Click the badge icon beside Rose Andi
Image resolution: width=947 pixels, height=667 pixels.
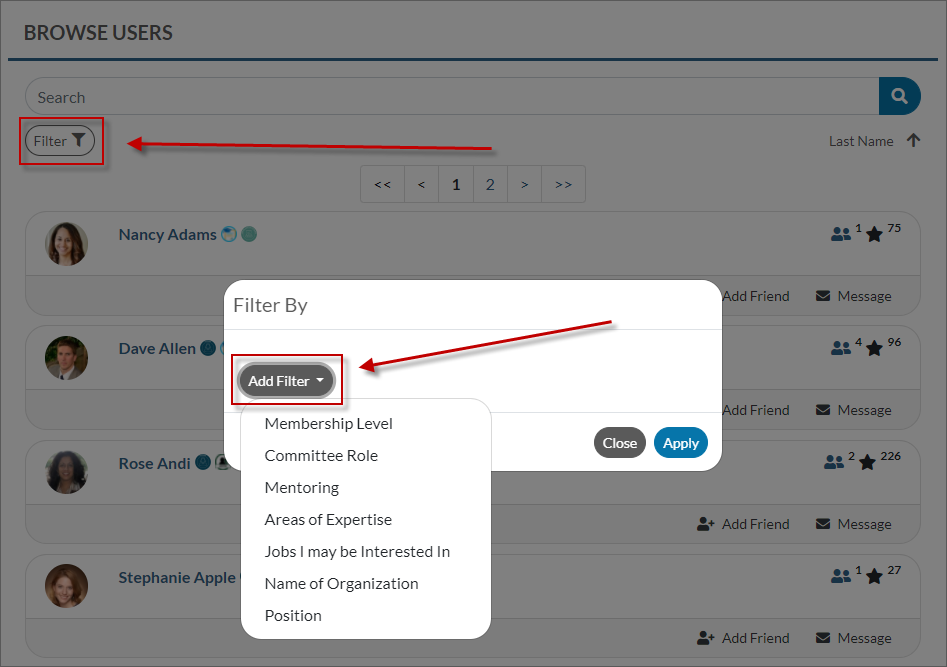[x=203, y=463]
